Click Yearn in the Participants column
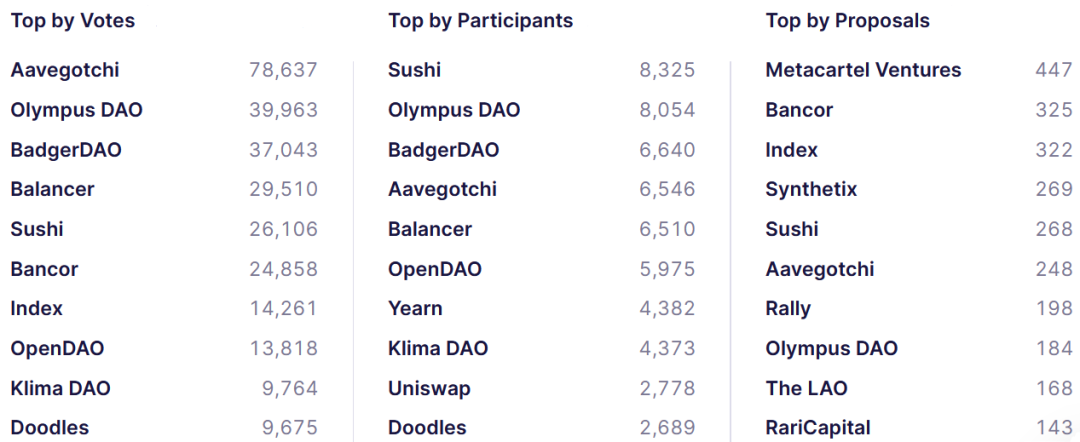This screenshot has width=1080, height=442. point(415,309)
